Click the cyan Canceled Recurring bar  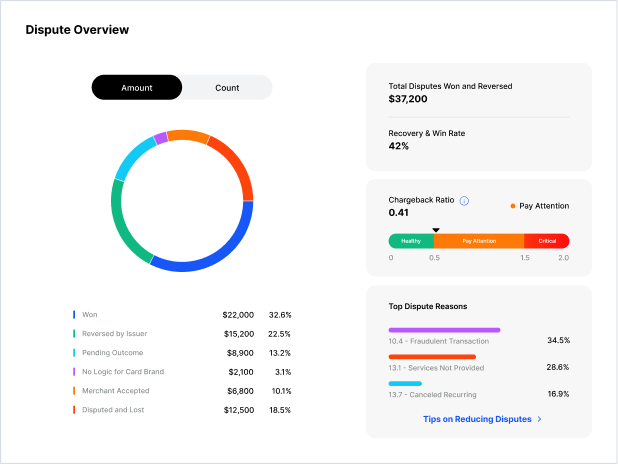405,384
